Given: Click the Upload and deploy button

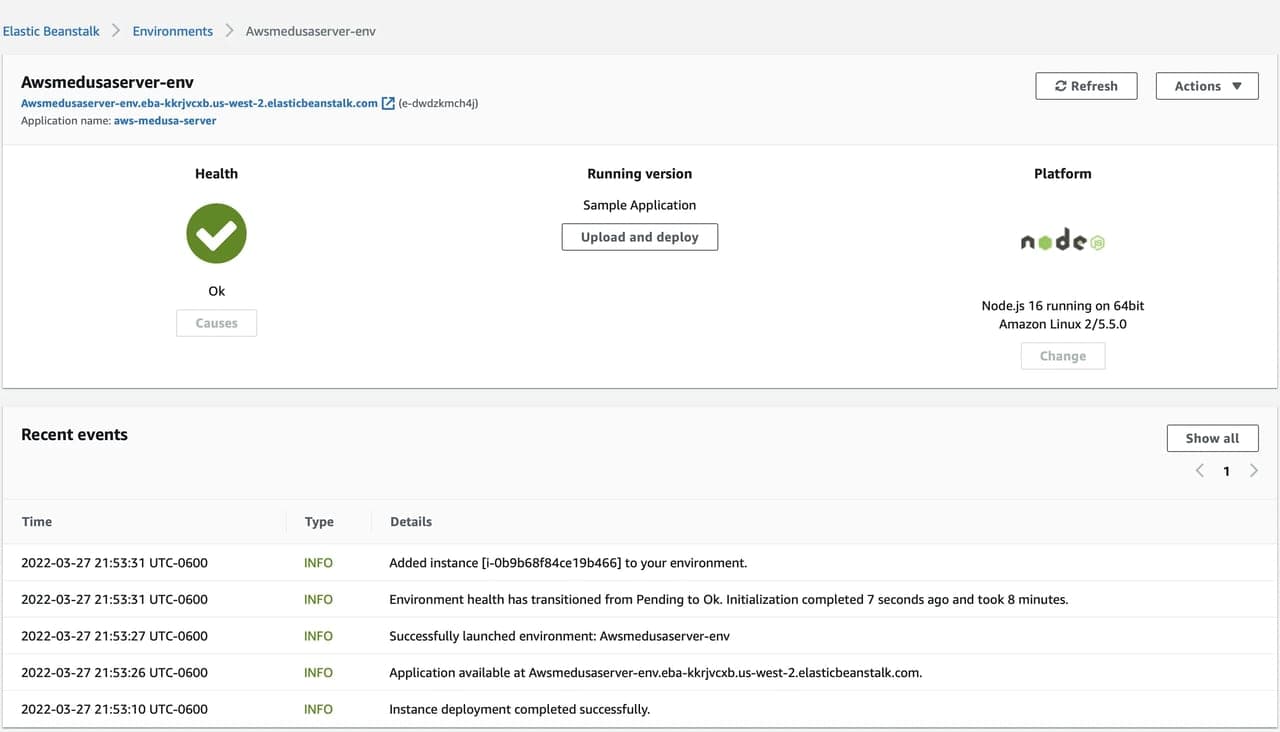Looking at the screenshot, I should pyautogui.click(x=640, y=237).
